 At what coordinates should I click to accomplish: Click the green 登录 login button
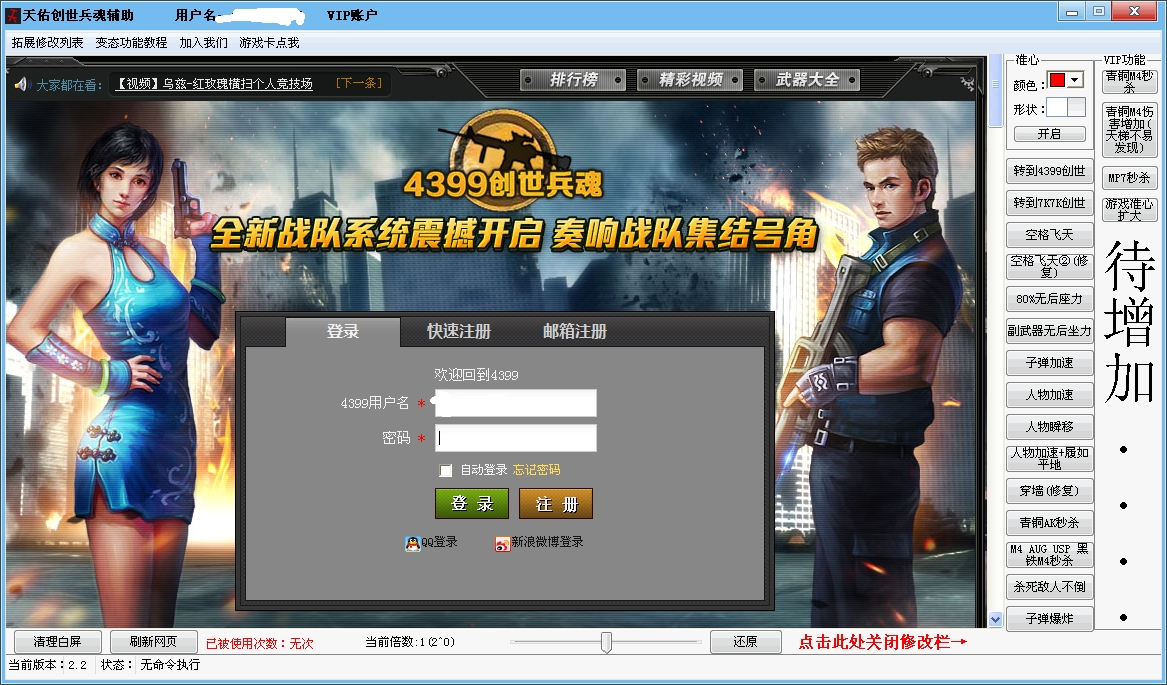(x=472, y=504)
